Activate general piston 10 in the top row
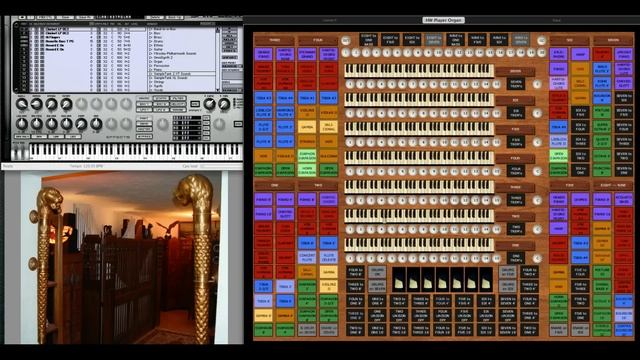The height and width of the screenshot is (360, 640). click(438, 53)
